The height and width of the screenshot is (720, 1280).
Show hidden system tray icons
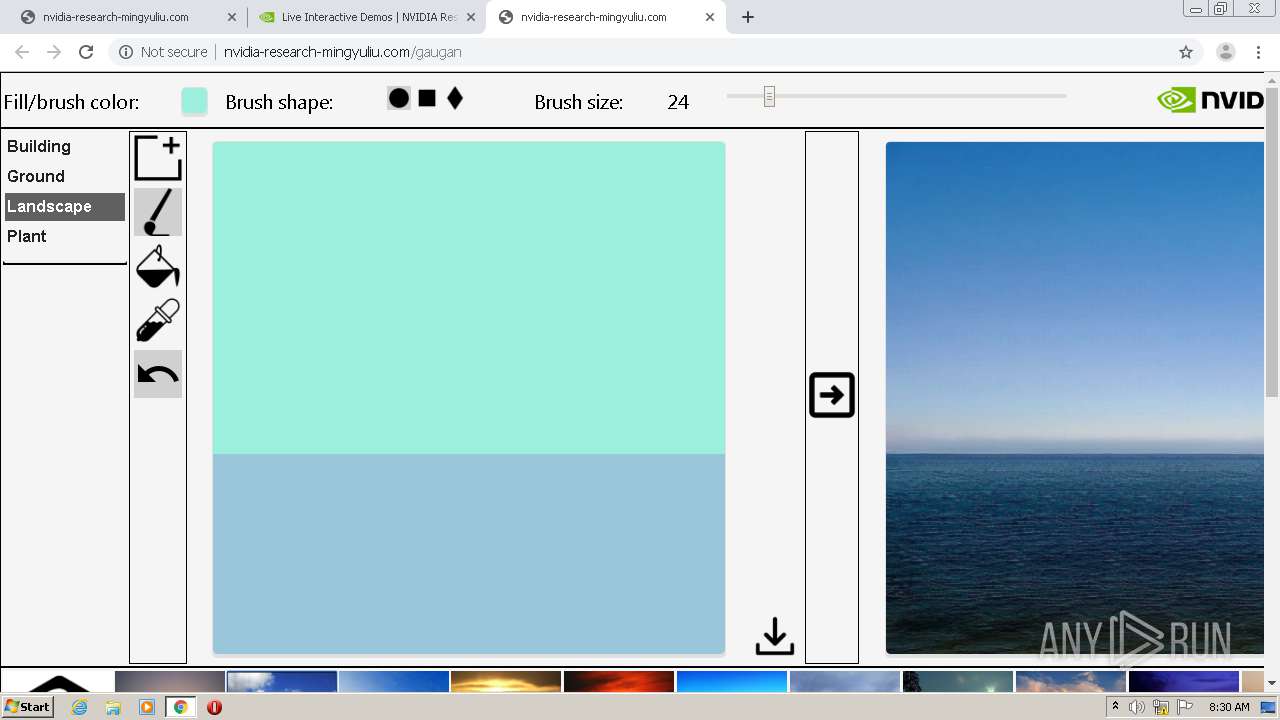tap(1115, 707)
